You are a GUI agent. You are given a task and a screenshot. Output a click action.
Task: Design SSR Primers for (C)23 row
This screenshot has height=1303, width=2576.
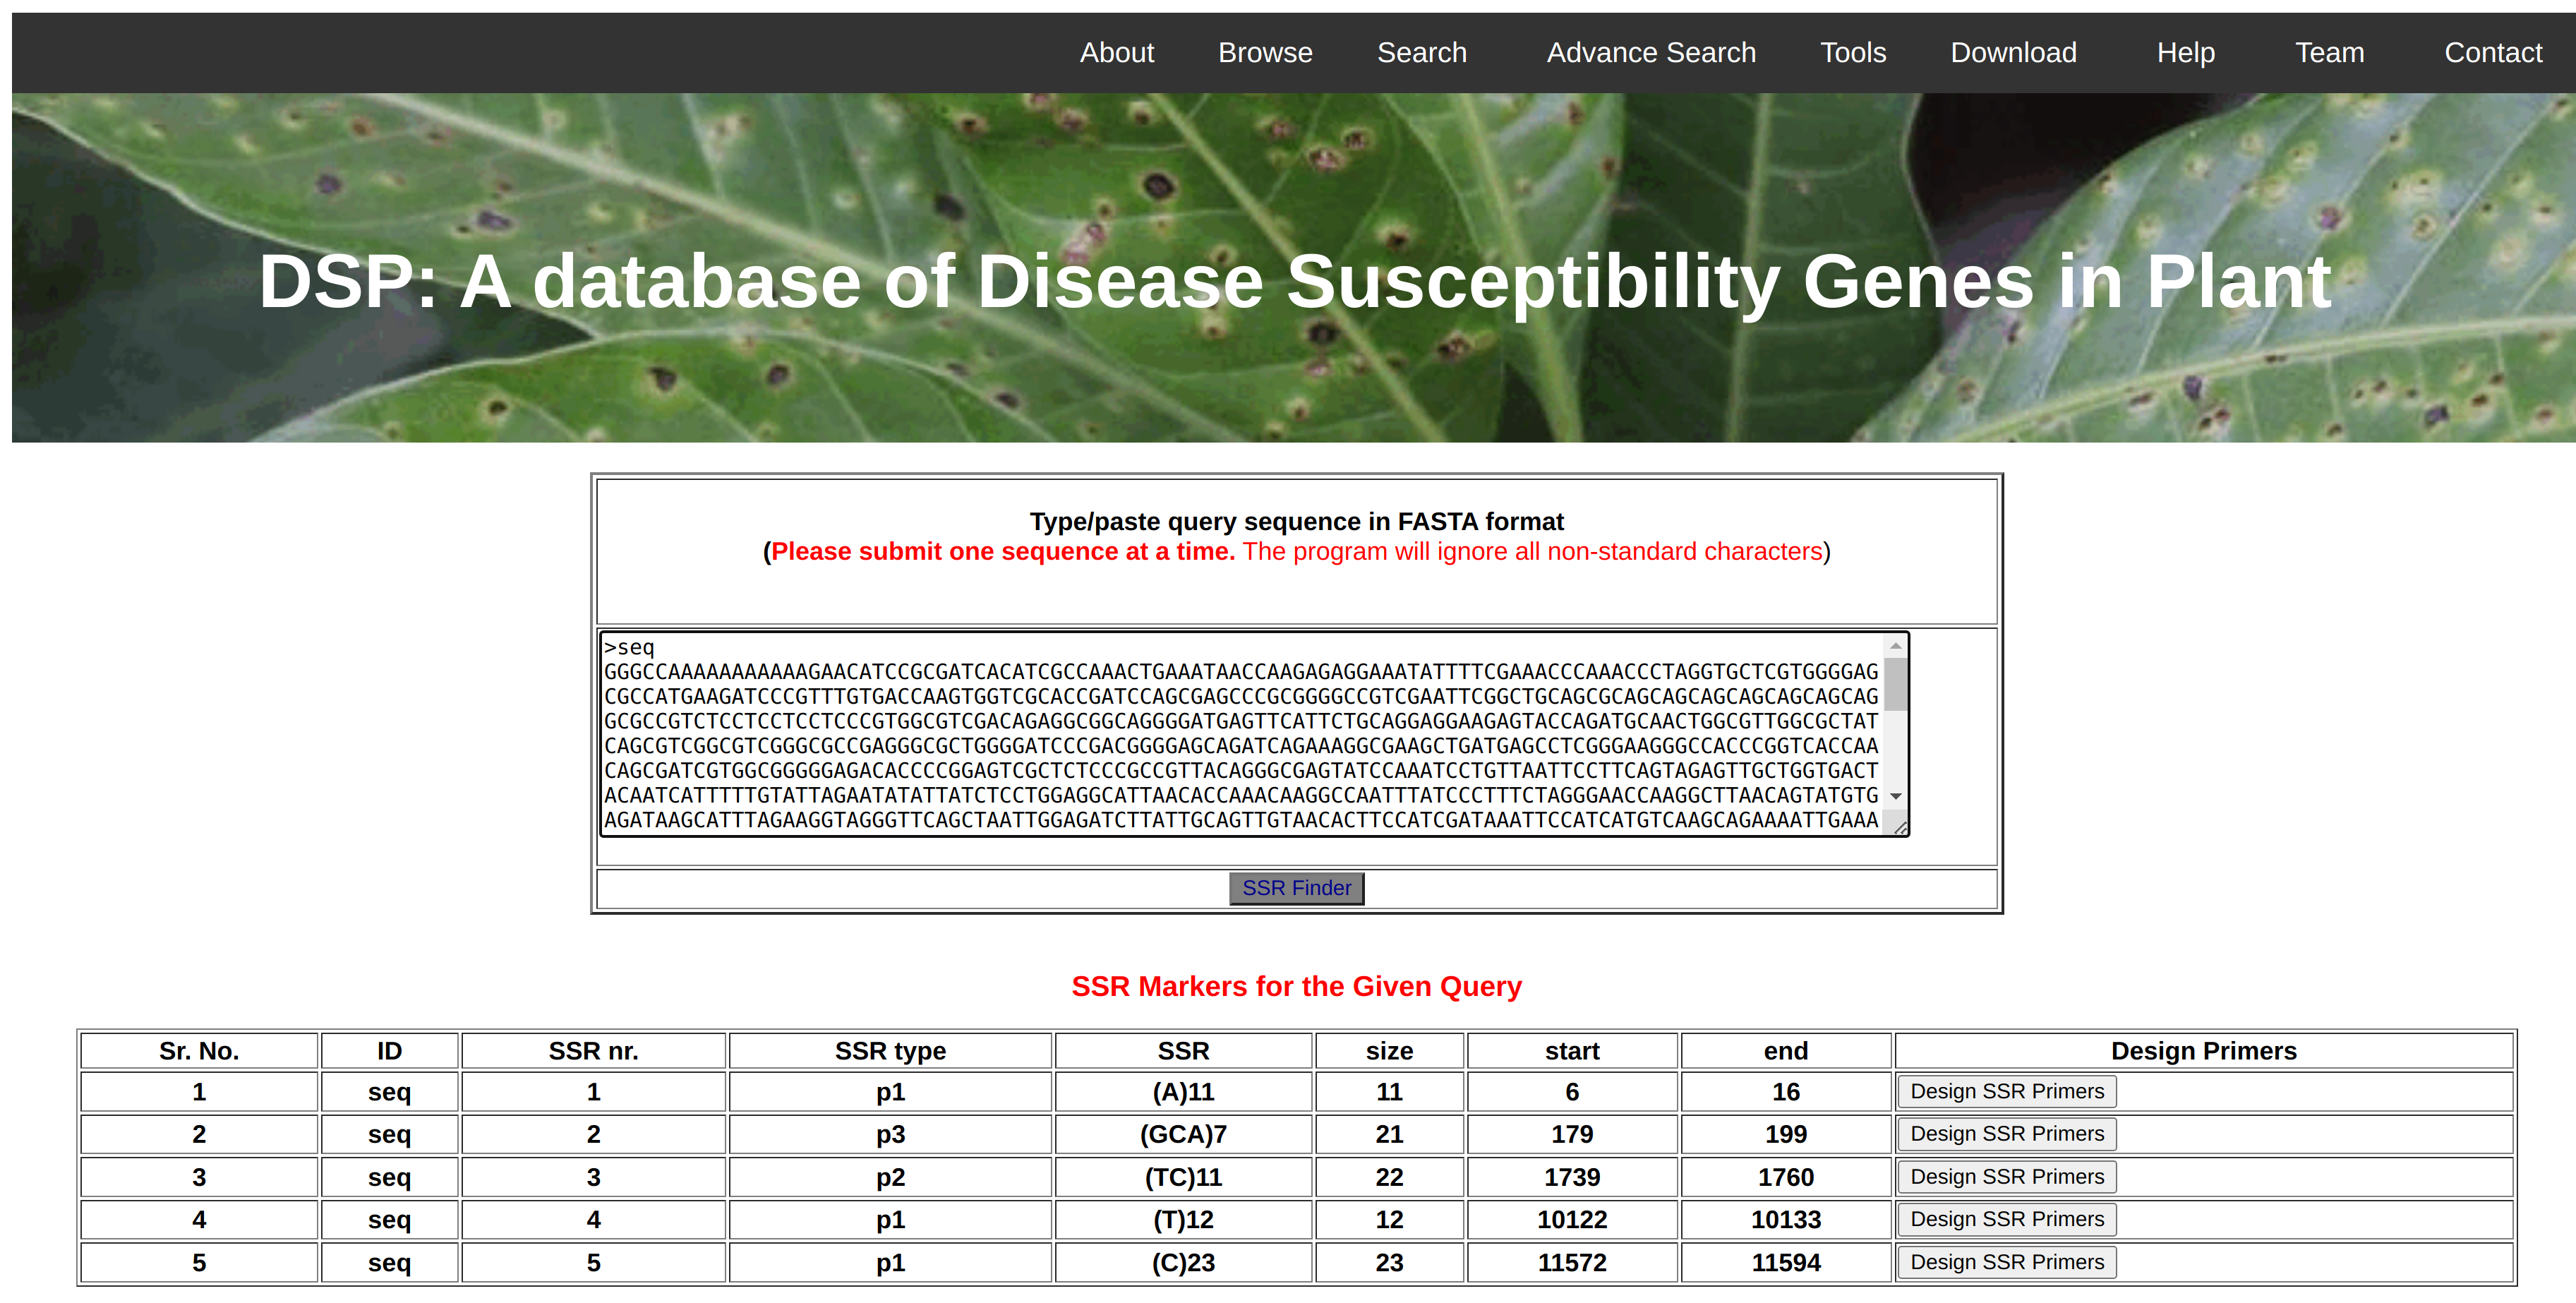point(2006,1262)
